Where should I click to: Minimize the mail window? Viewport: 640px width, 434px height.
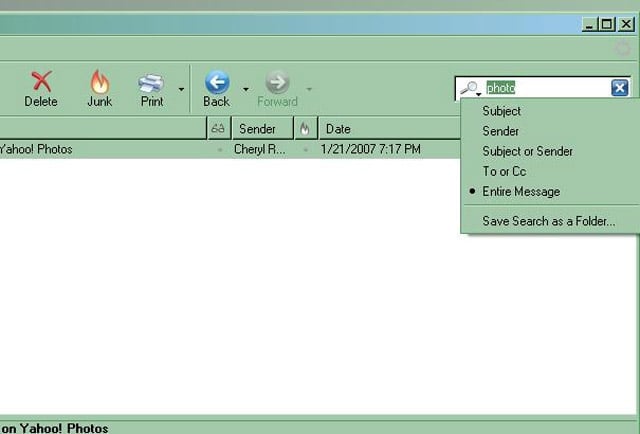(x=589, y=24)
